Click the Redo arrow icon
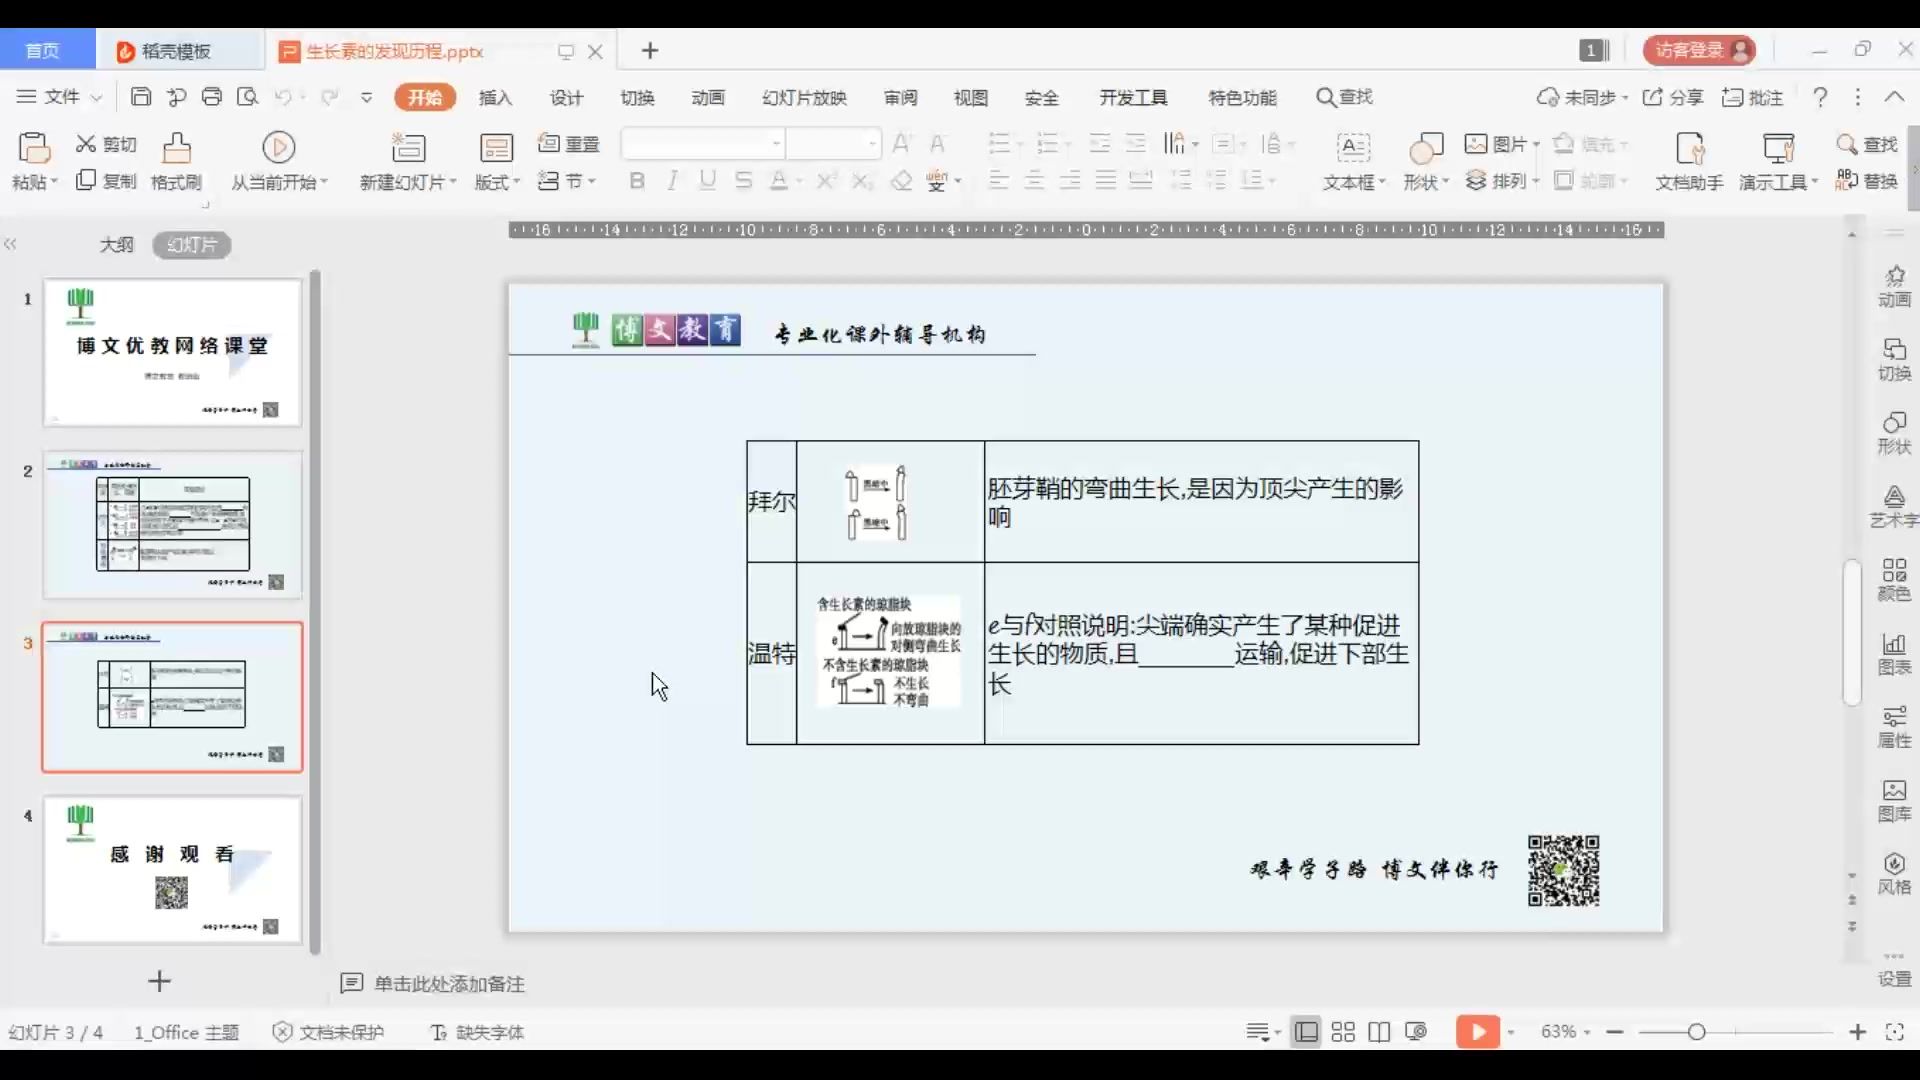The width and height of the screenshot is (1920, 1080). click(x=329, y=97)
